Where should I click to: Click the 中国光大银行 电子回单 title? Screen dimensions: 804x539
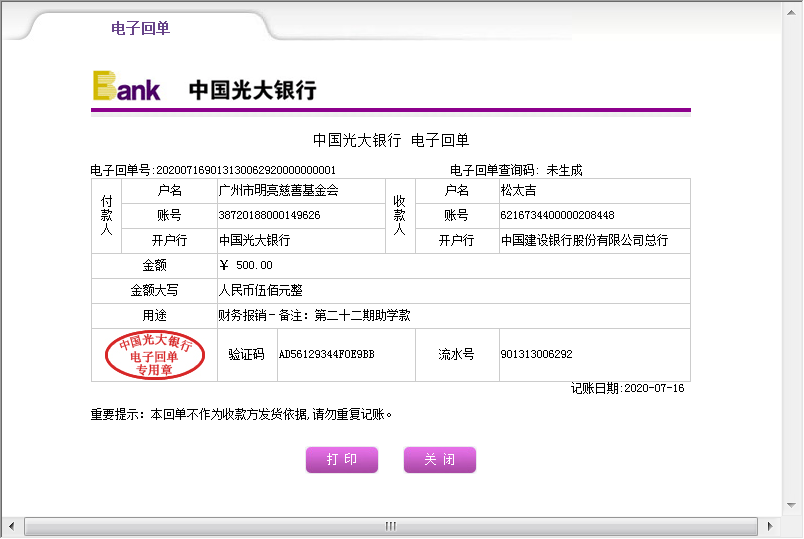[391, 140]
